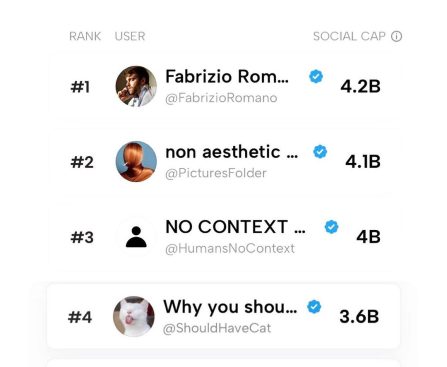Click the verified badge beside non aesthetic
The height and width of the screenshot is (367, 447).
[x=320, y=152]
